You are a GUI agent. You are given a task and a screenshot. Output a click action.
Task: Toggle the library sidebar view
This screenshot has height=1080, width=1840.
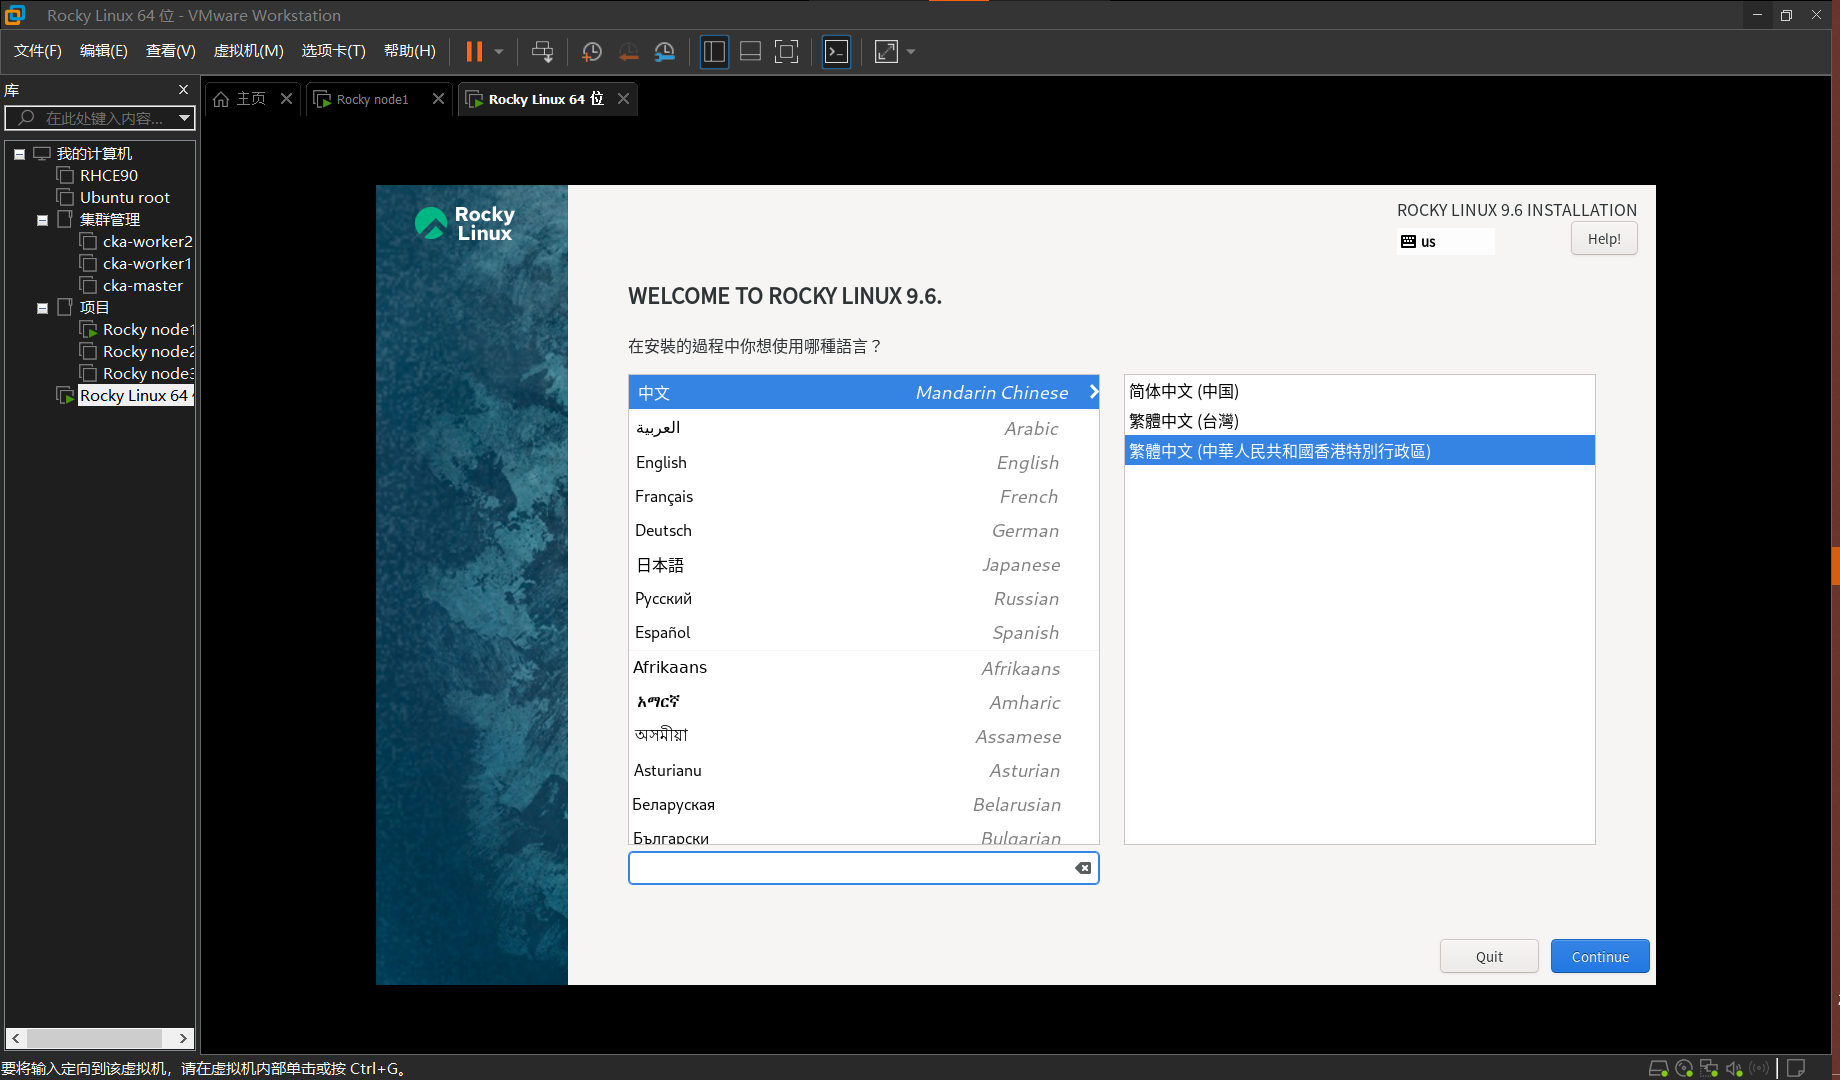[714, 51]
